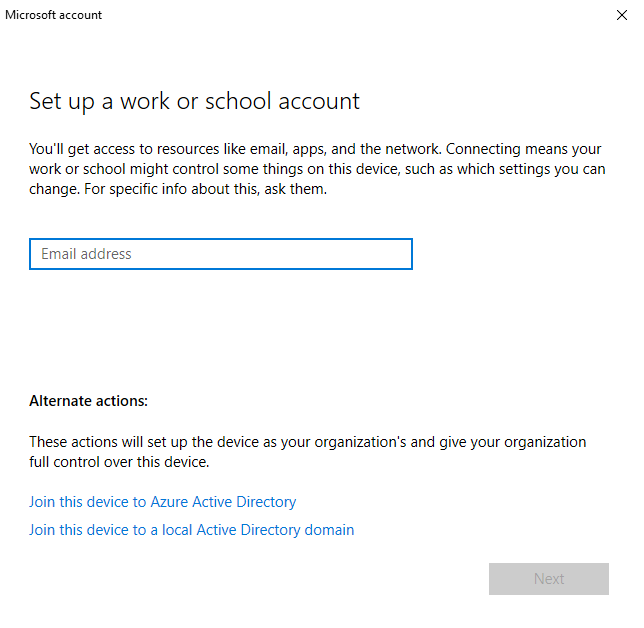Click the text 'These actions will set up the device'

coord(308,452)
